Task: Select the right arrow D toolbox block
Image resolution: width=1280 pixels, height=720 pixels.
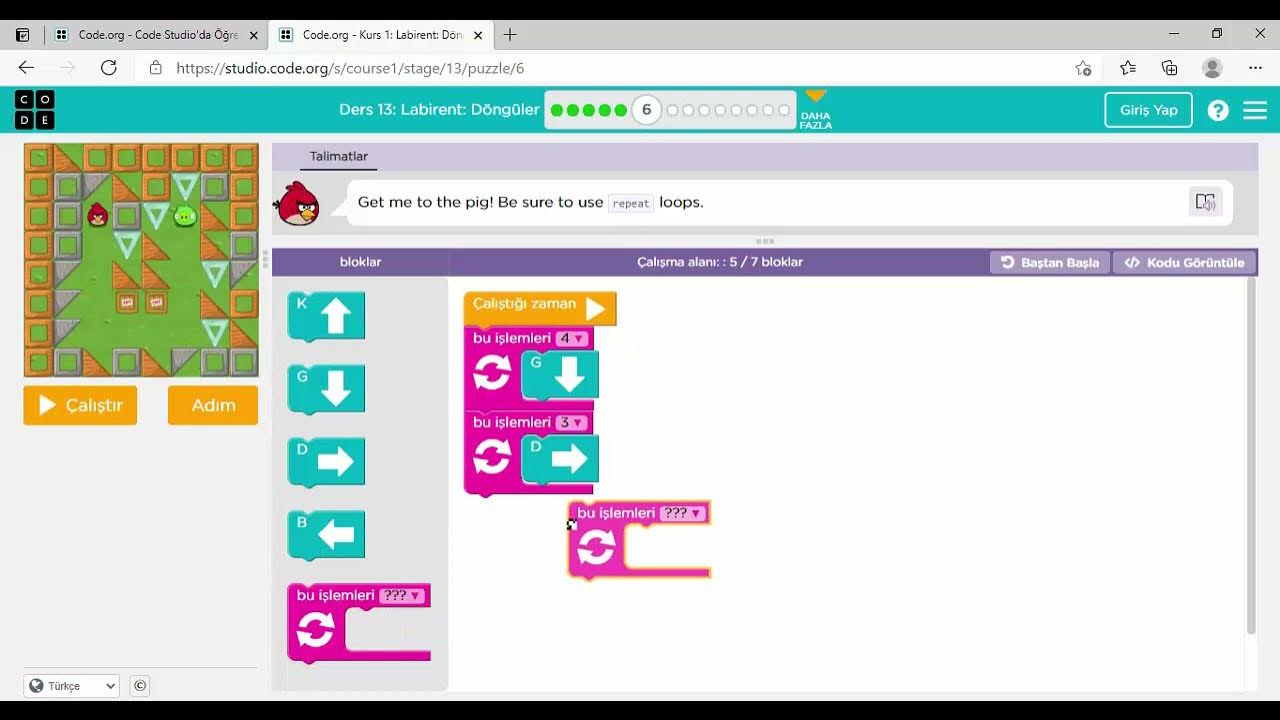Action: [x=326, y=462]
